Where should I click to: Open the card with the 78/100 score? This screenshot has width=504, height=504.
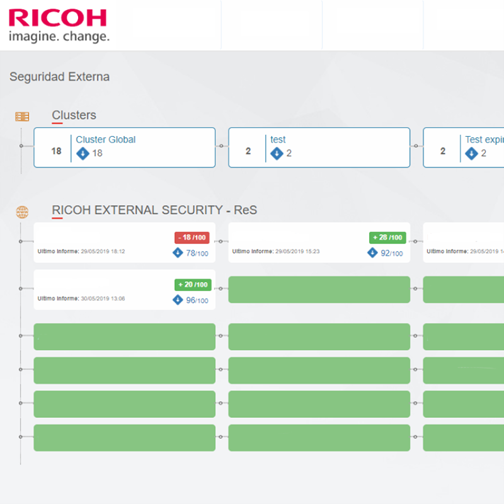[x=124, y=243]
